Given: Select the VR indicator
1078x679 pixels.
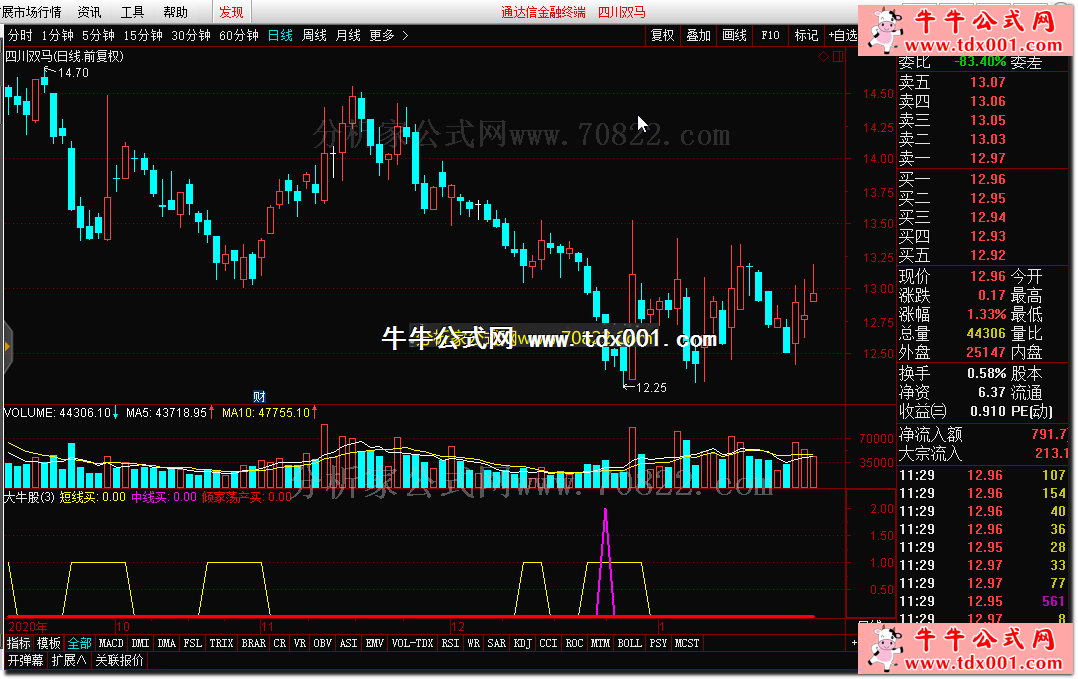Looking at the screenshot, I should point(300,643).
